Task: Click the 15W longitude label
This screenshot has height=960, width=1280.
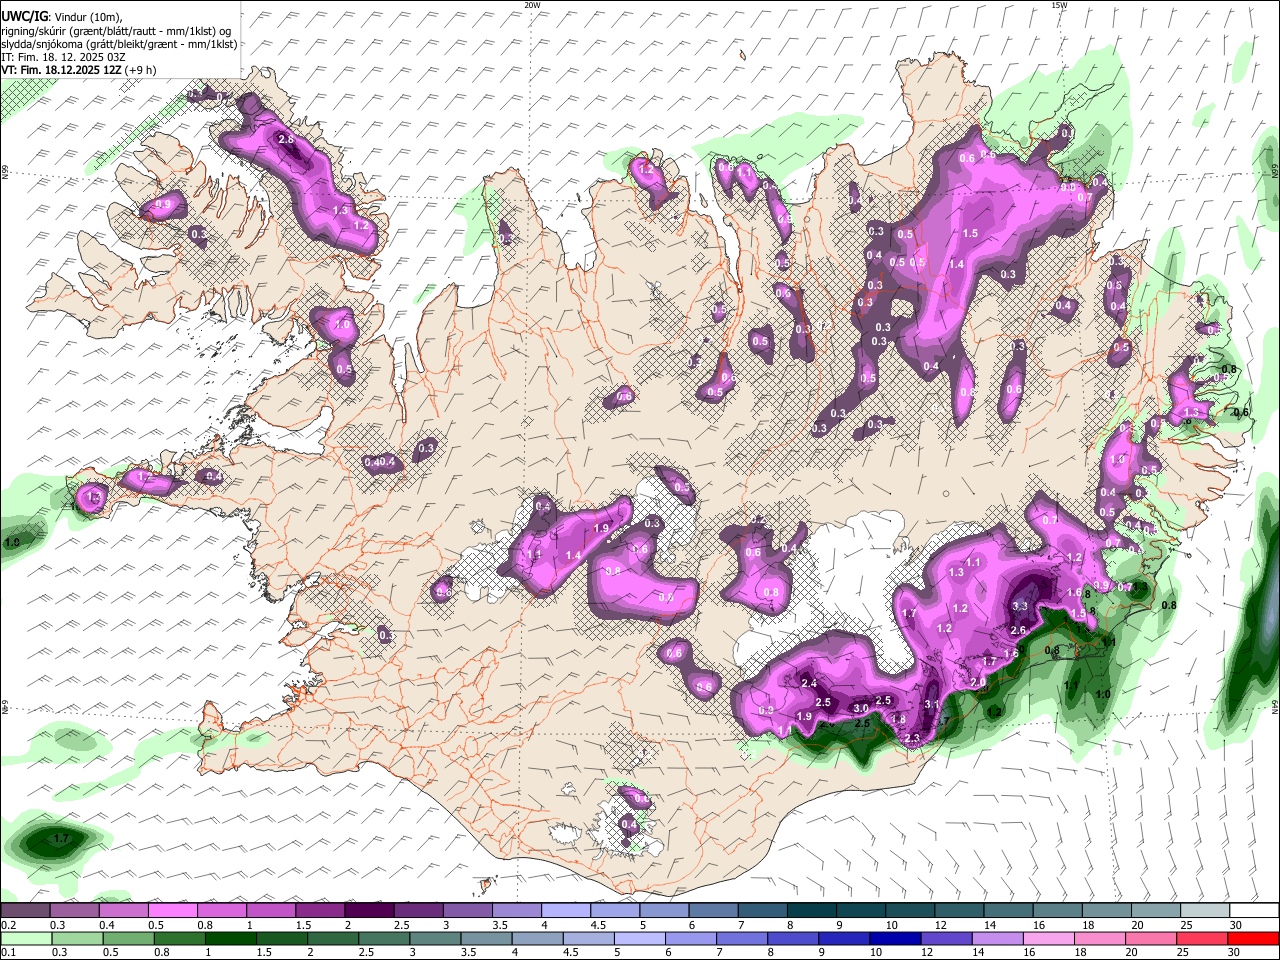Action: pos(1059,5)
